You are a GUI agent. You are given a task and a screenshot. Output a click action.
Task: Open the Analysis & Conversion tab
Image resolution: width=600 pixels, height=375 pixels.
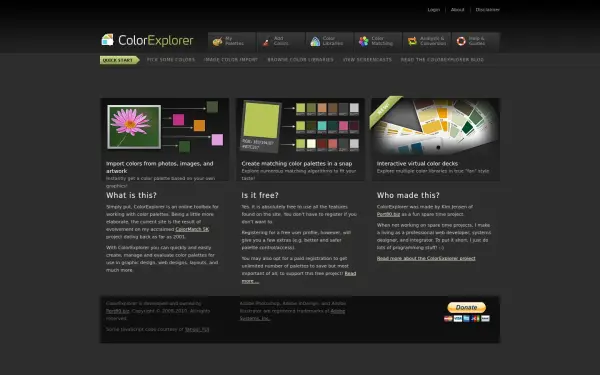pos(427,41)
